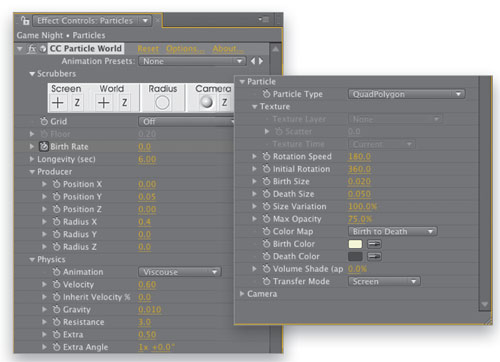
Task: Click the Particle Type stopwatch icon
Action: 266,94
